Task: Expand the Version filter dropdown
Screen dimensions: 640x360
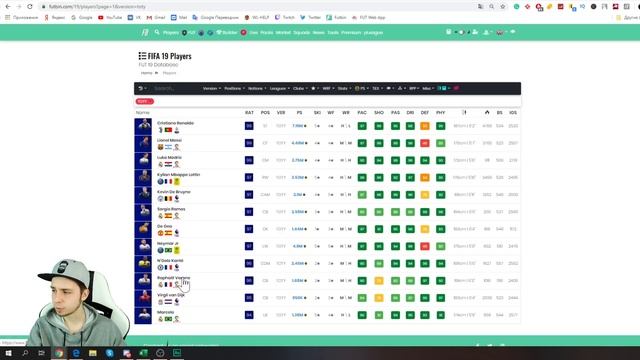Action: (211, 88)
